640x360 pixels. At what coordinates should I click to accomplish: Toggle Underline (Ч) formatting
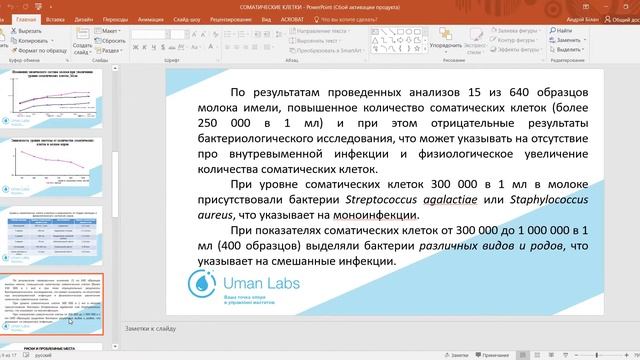click(154, 47)
